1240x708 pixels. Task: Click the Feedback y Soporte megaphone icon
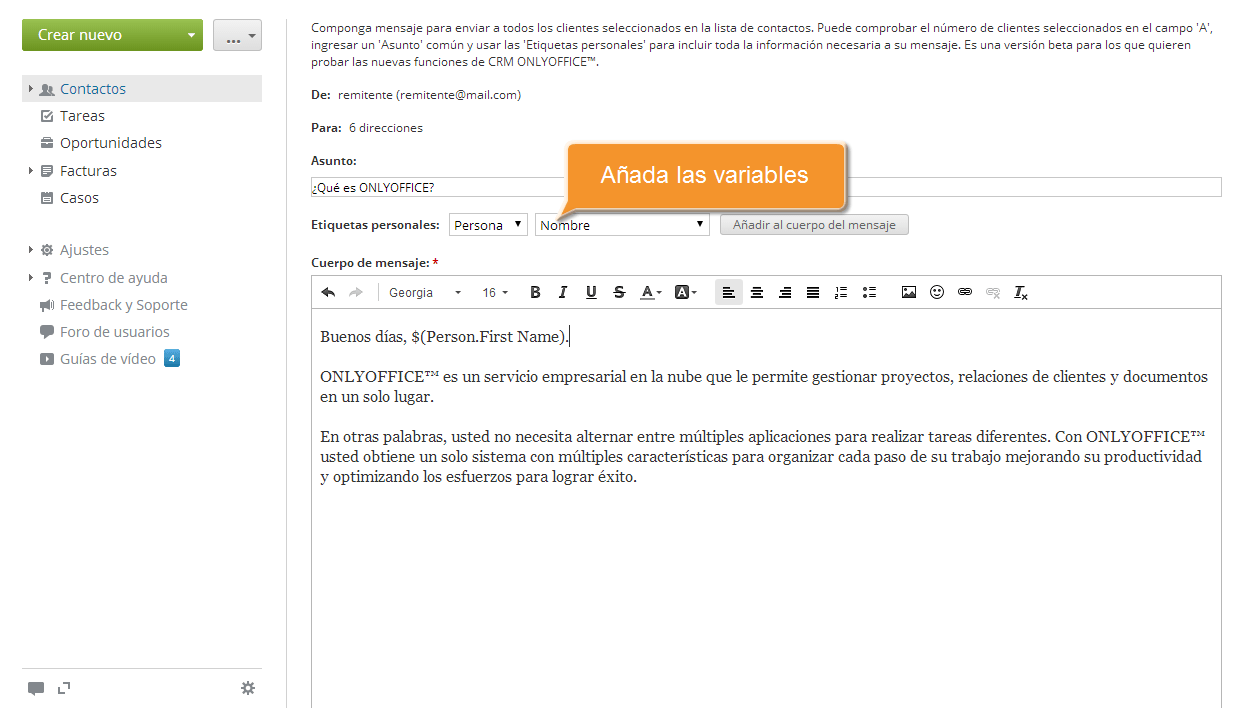point(46,305)
